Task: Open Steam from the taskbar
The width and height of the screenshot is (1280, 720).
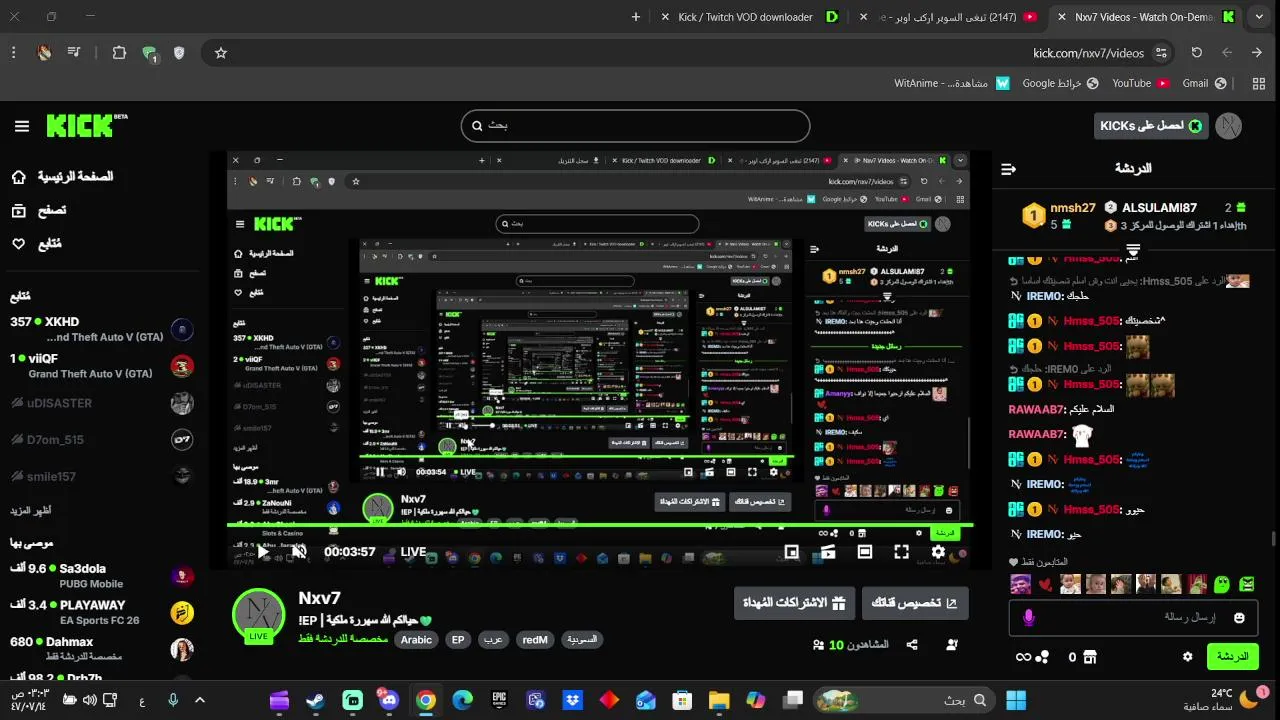Action: 315,700
